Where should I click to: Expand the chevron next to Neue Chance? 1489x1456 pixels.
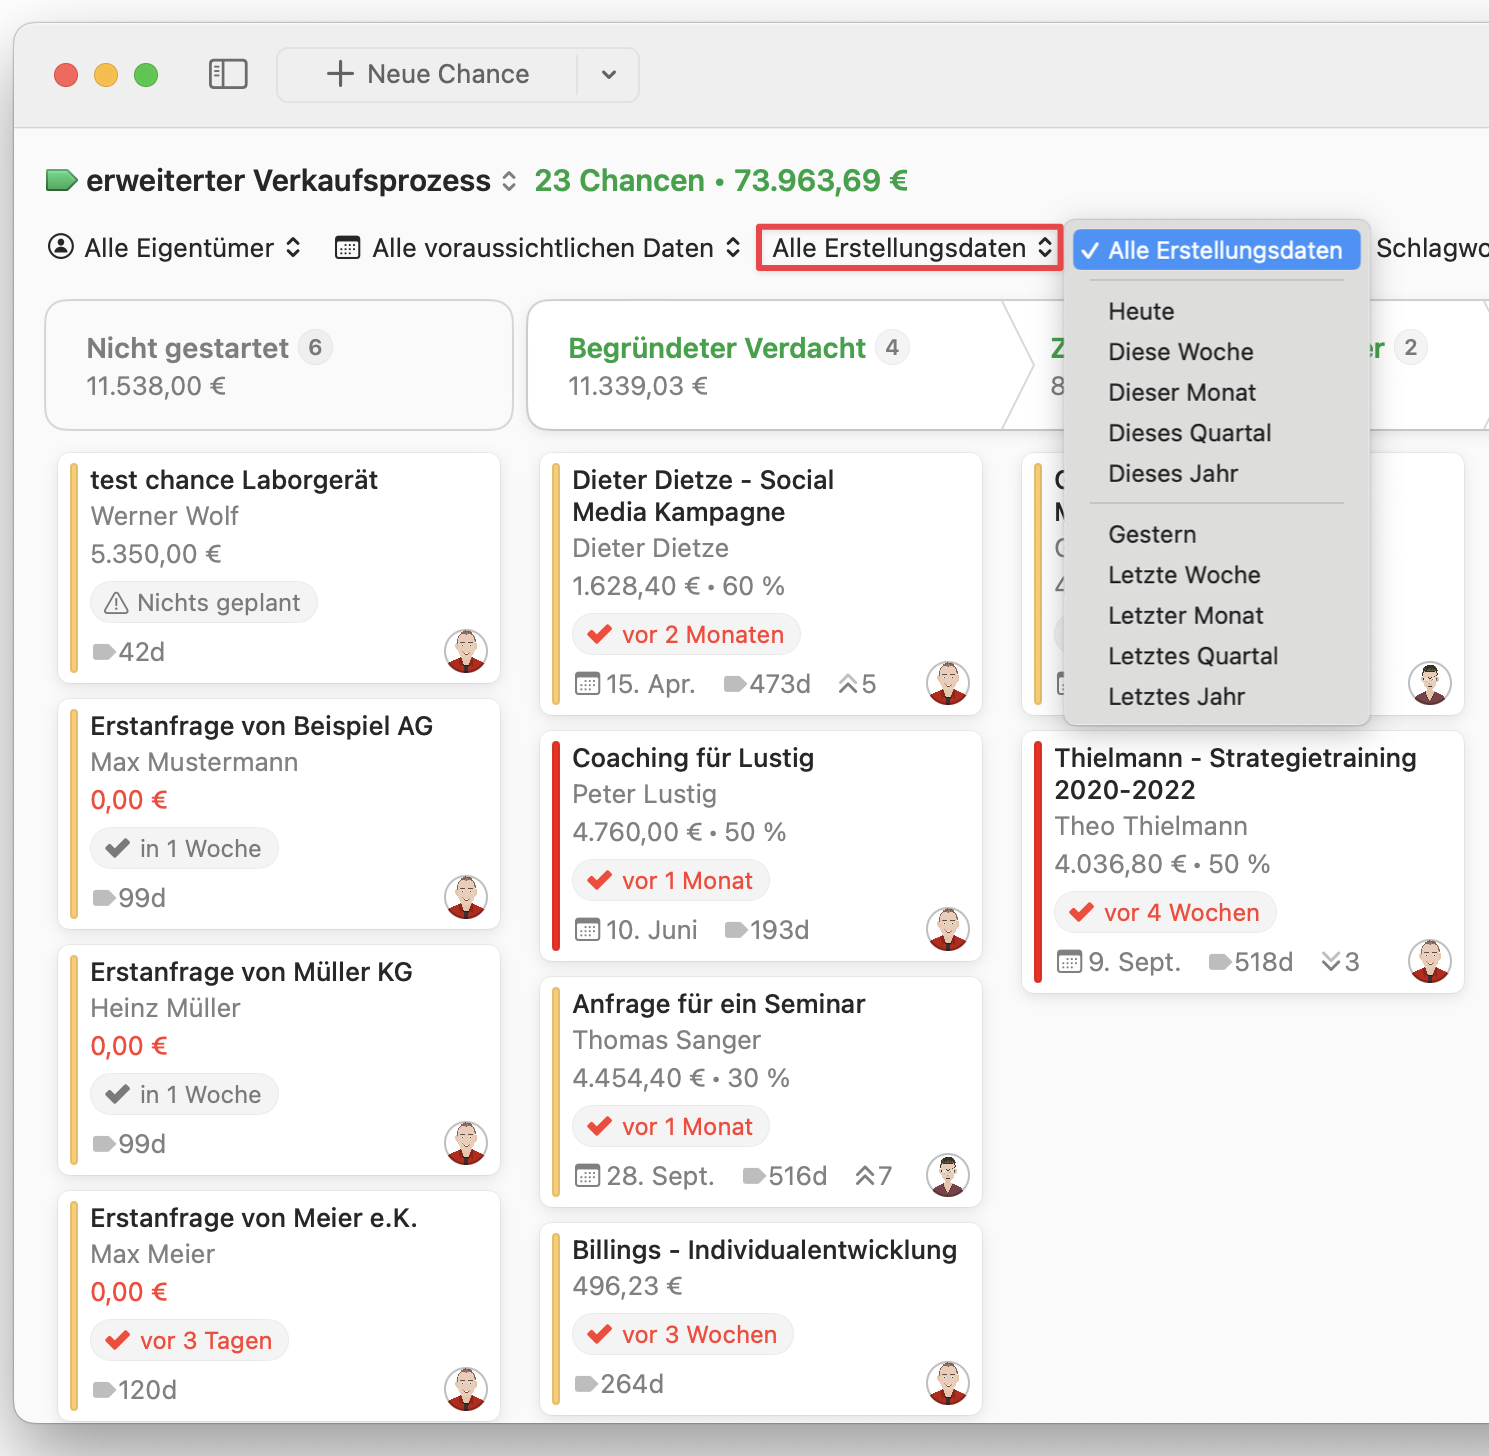pyautogui.click(x=607, y=73)
